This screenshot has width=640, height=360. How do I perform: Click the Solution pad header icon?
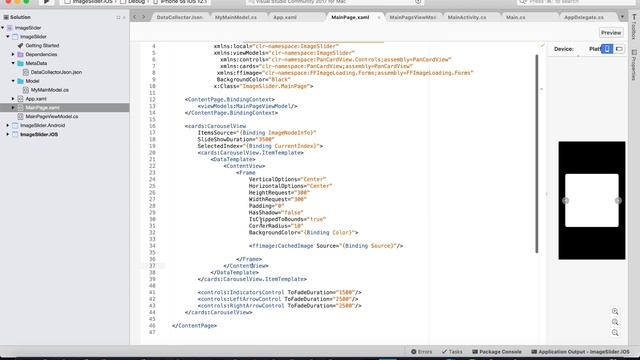[6, 17]
